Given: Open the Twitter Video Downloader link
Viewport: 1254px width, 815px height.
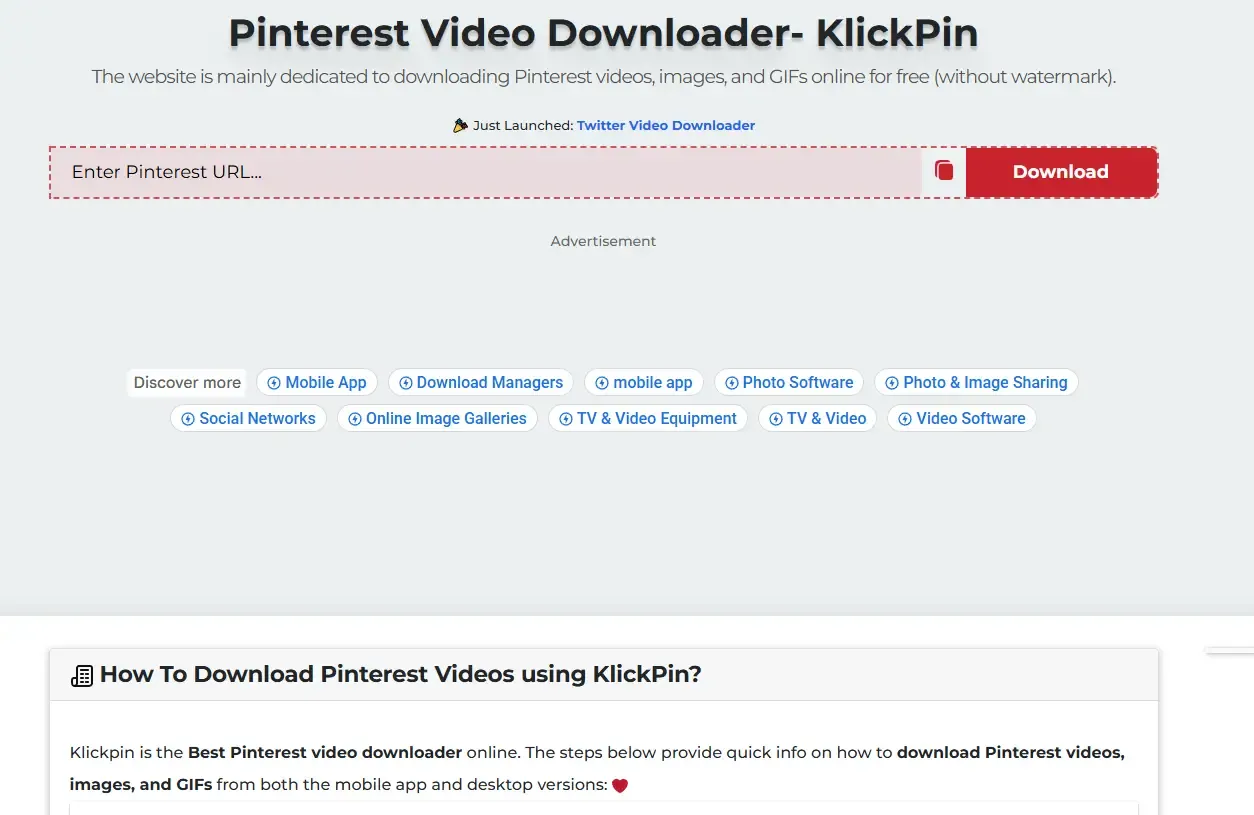Looking at the screenshot, I should point(665,125).
